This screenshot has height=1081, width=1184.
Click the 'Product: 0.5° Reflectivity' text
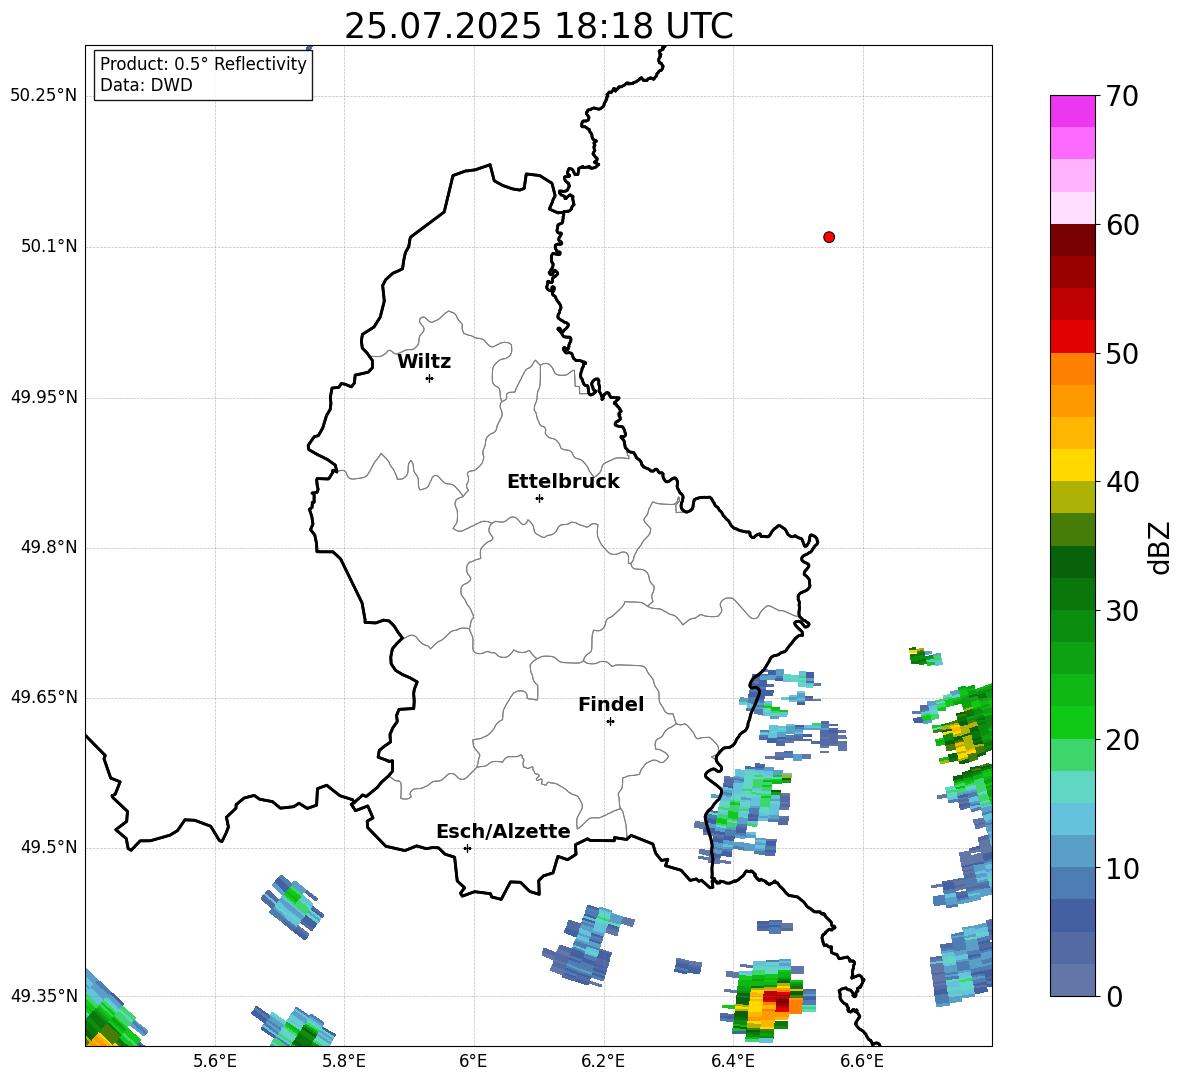pos(203,64)
